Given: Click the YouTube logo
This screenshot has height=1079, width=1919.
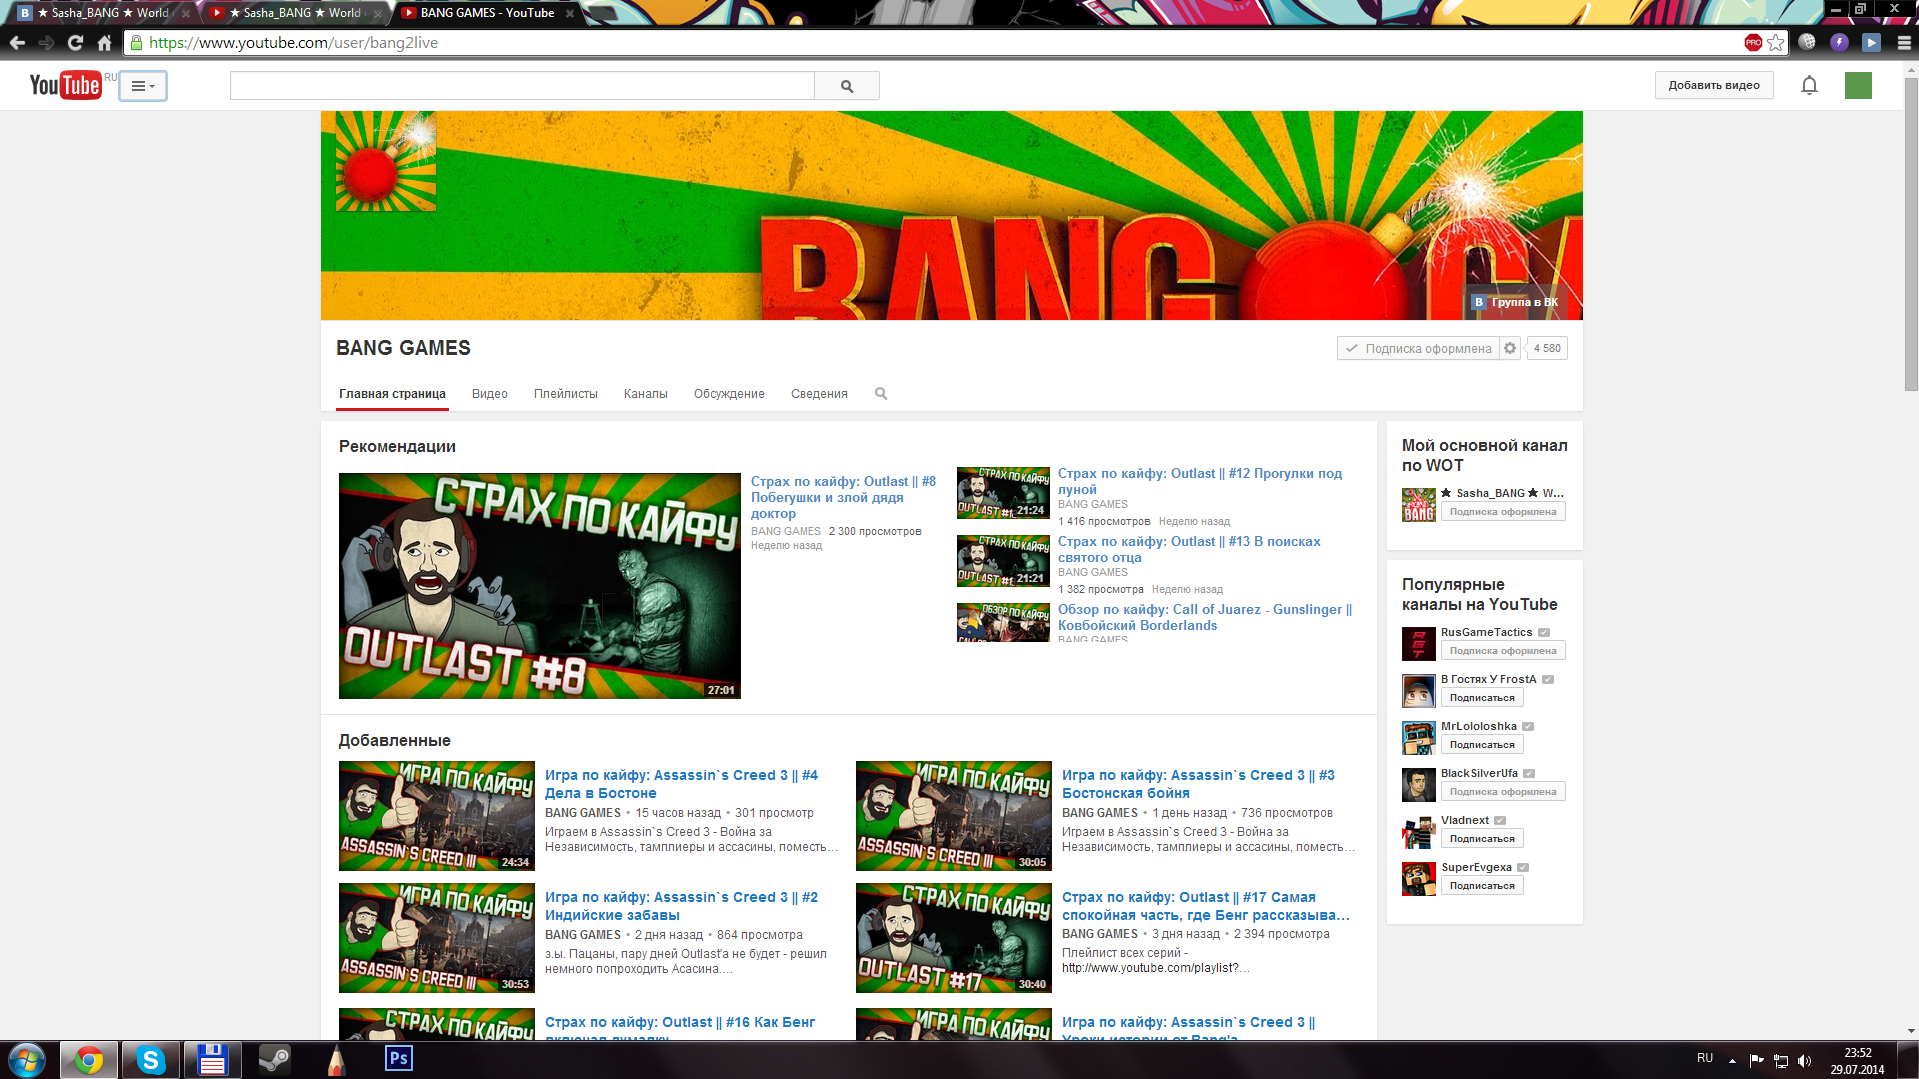Looking at the screenshot, I should click(65, 85).
